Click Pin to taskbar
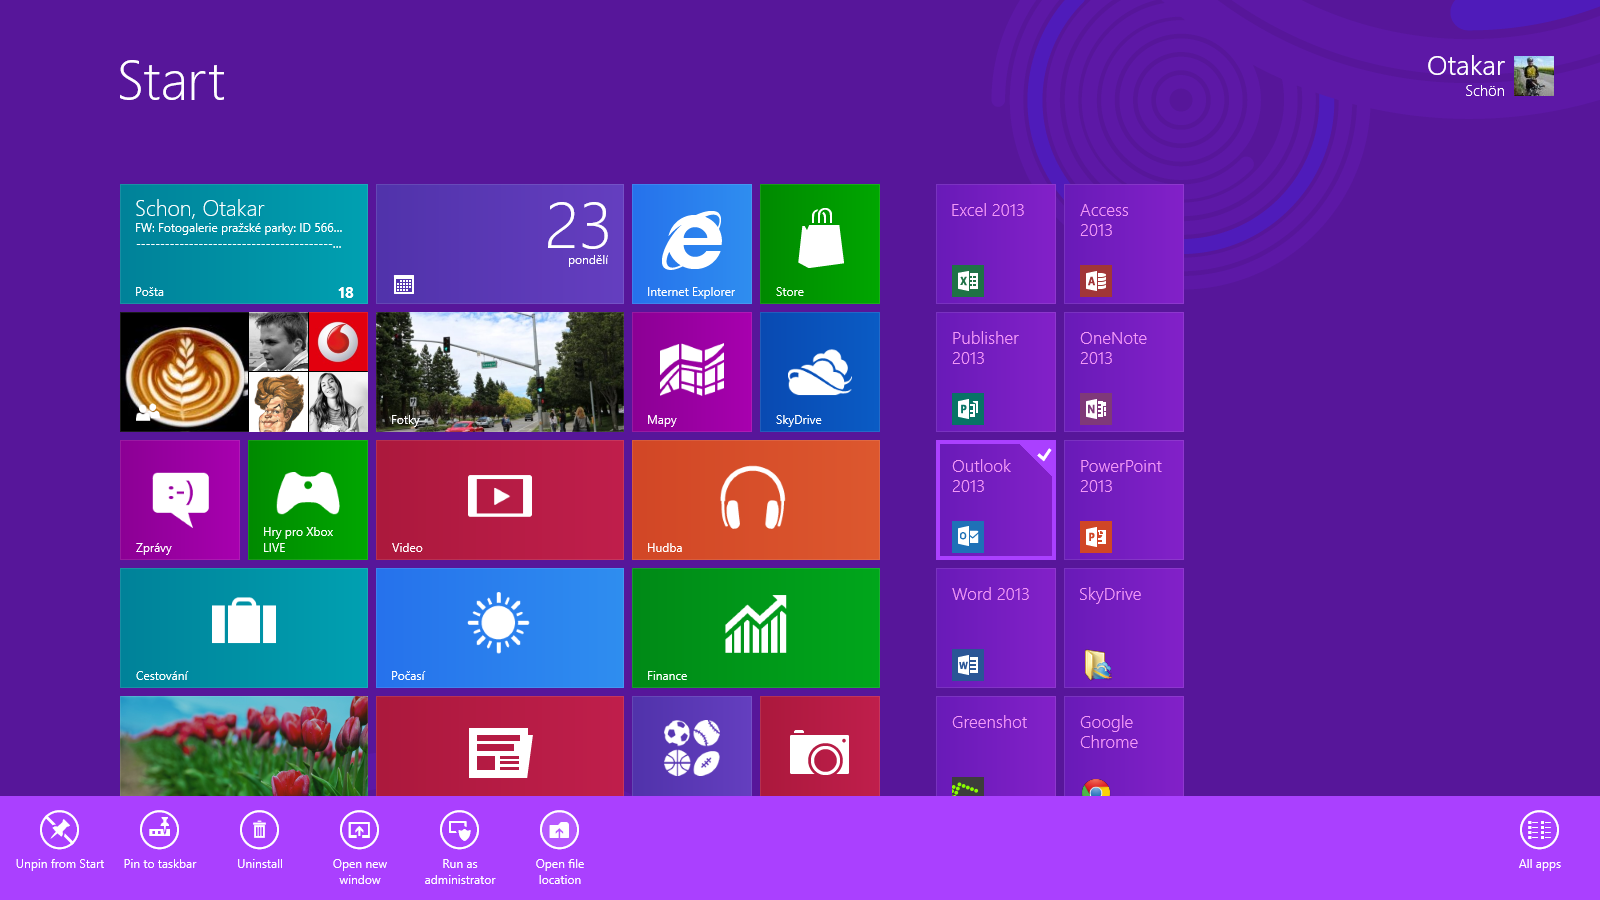This screenshot has height=900, width=1600. [x=160, y=841]
